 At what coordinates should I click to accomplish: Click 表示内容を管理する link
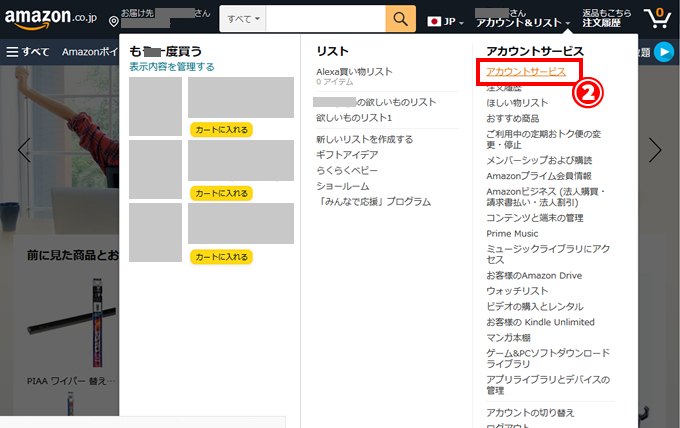click(172, 67)
